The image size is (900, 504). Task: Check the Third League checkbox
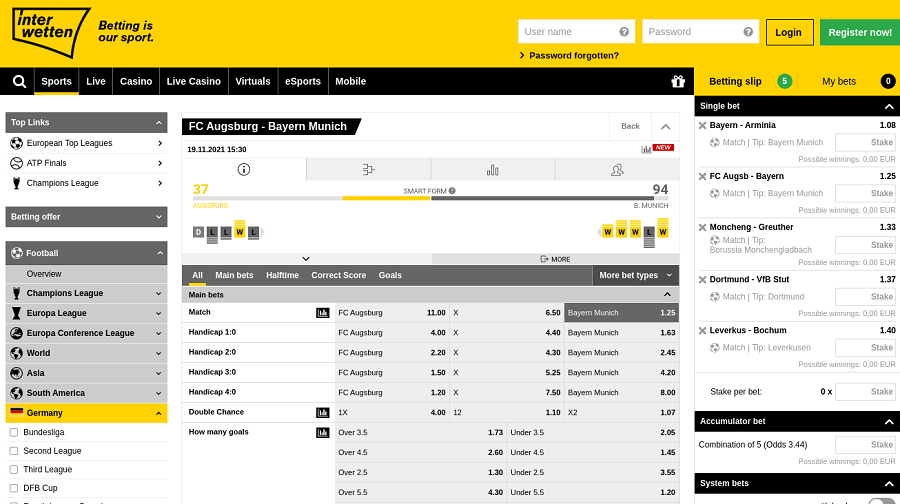(14, 470)
